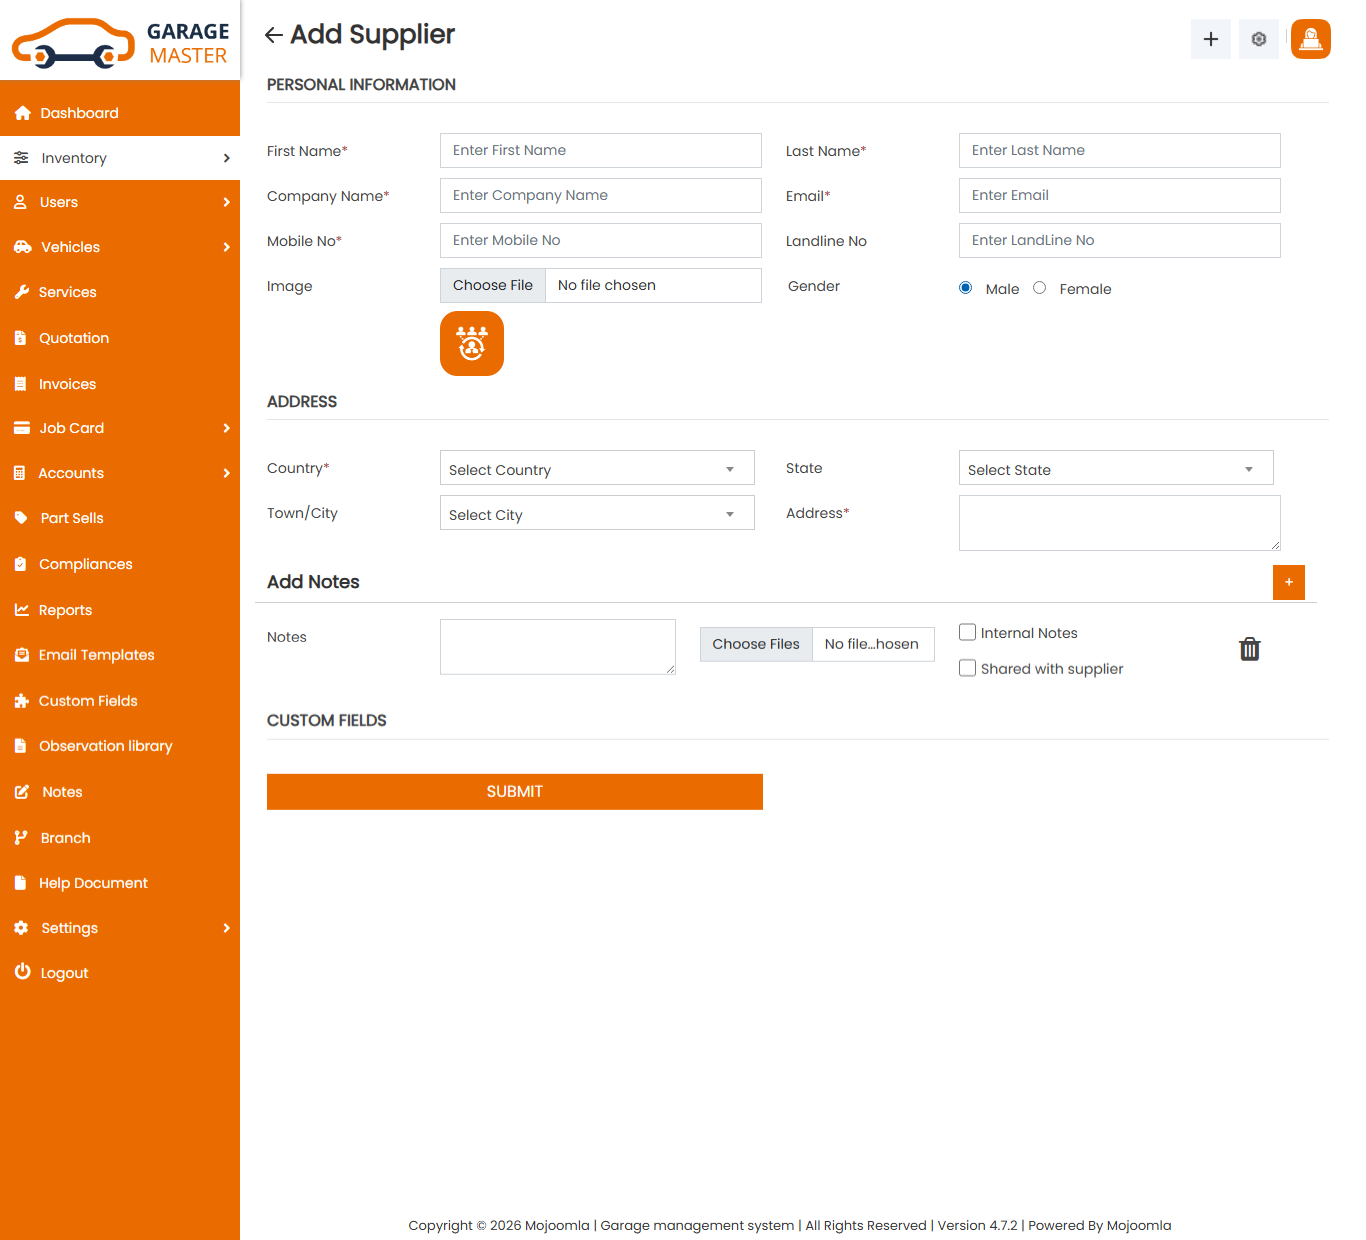Screen dimensions: 1366x1240
Task: Click the back arrow beside Add Supplier
Action: [x=272, y=34]
